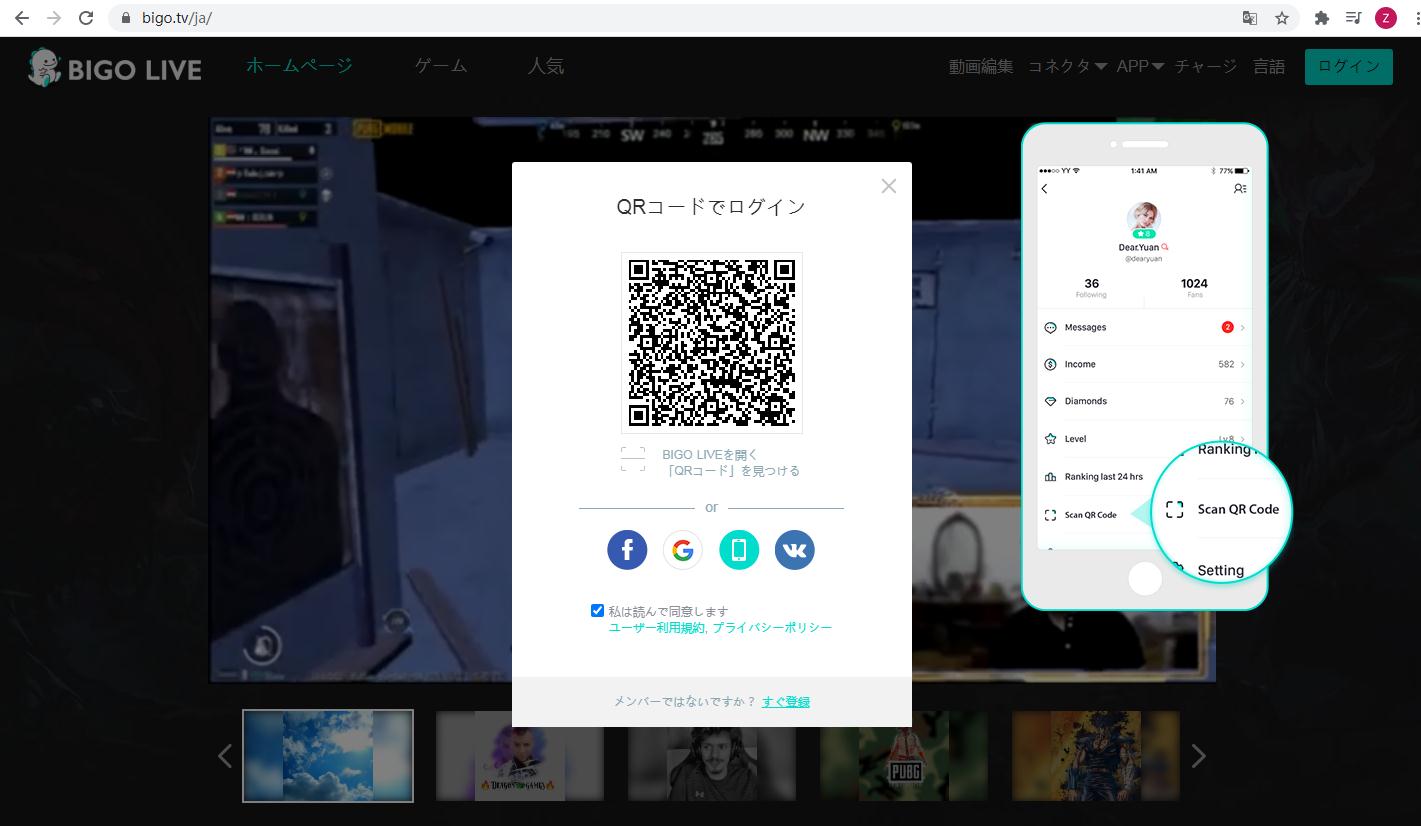The image size is (1421, 826).
Task: Expand the コネクタ dropdown
Action: (1067, 66)
